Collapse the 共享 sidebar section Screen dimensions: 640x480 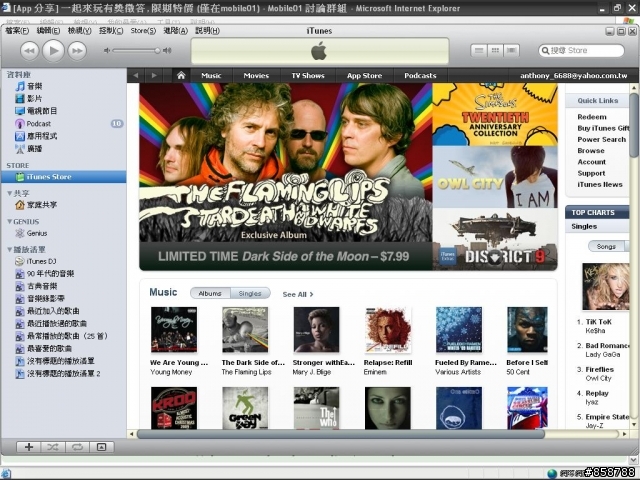pos(9,193)
